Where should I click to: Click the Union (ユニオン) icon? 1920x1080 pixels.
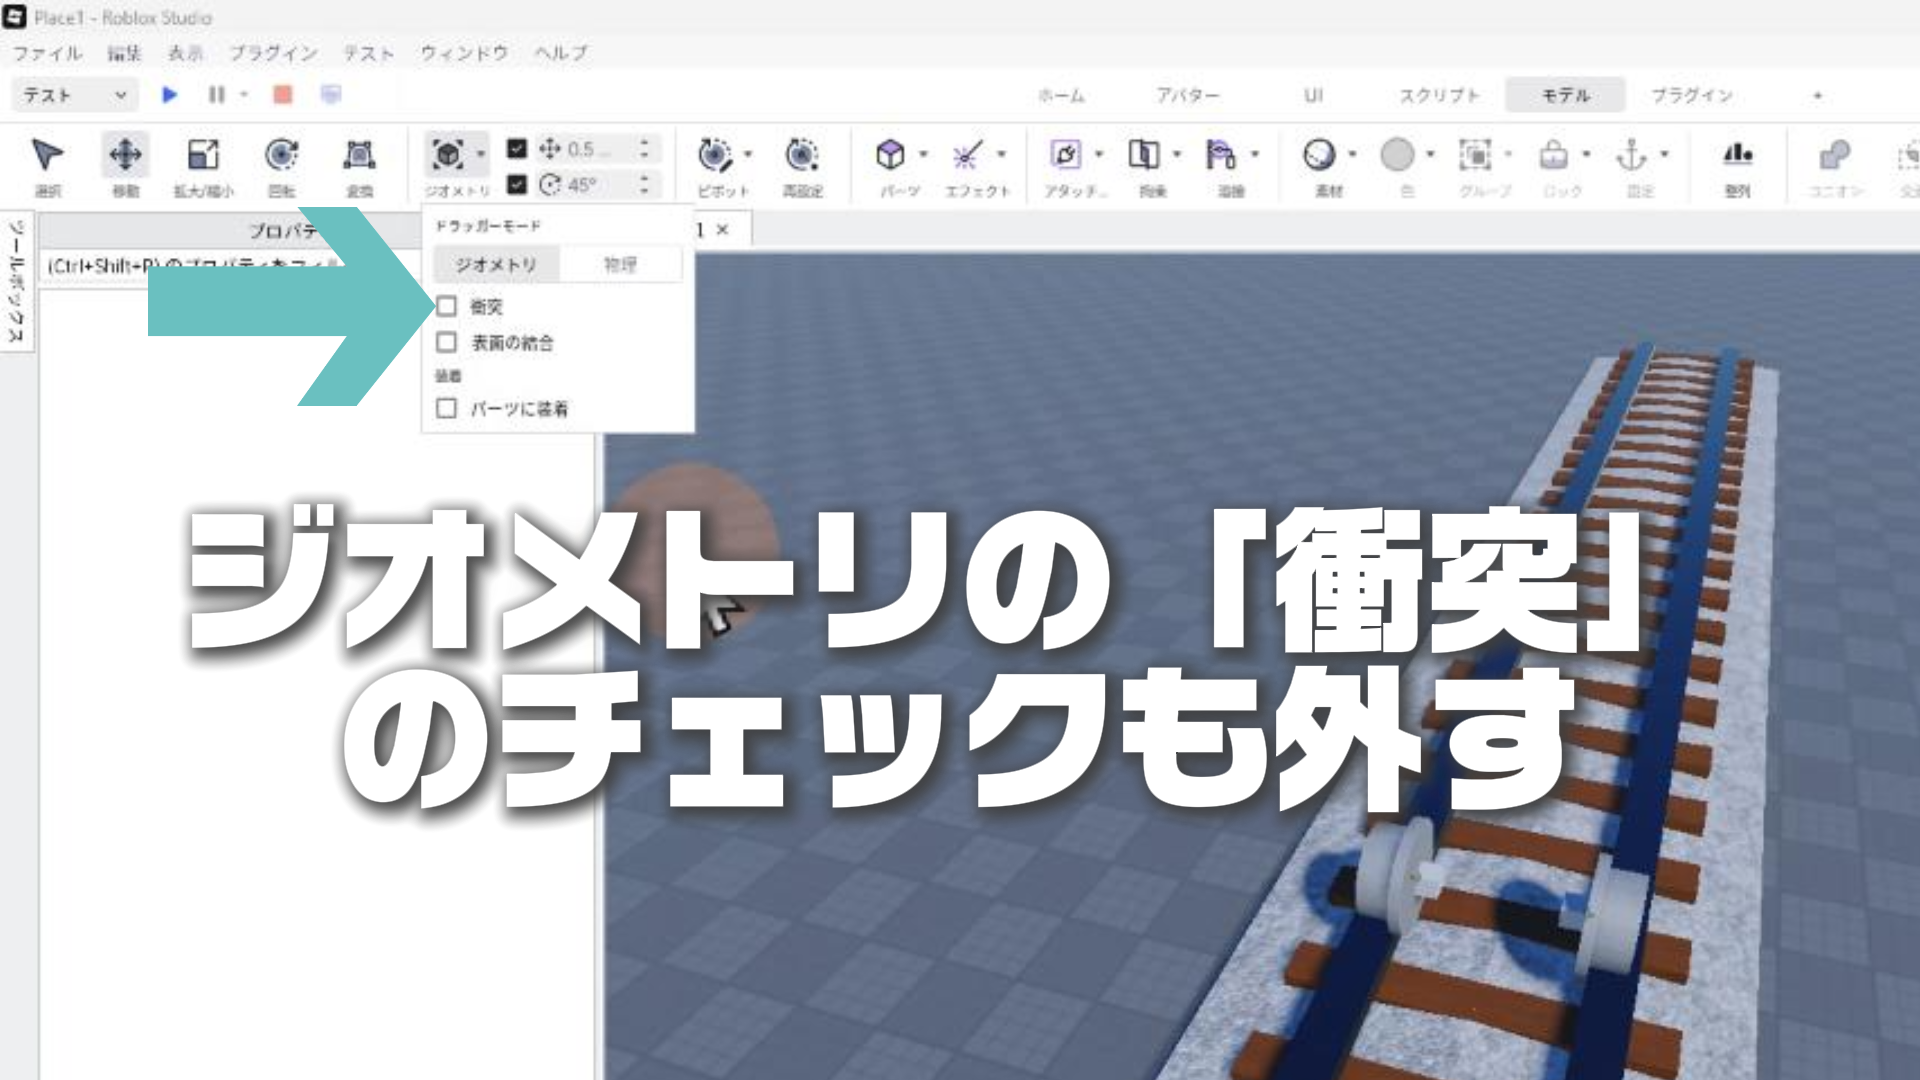tap(1834, 156)
